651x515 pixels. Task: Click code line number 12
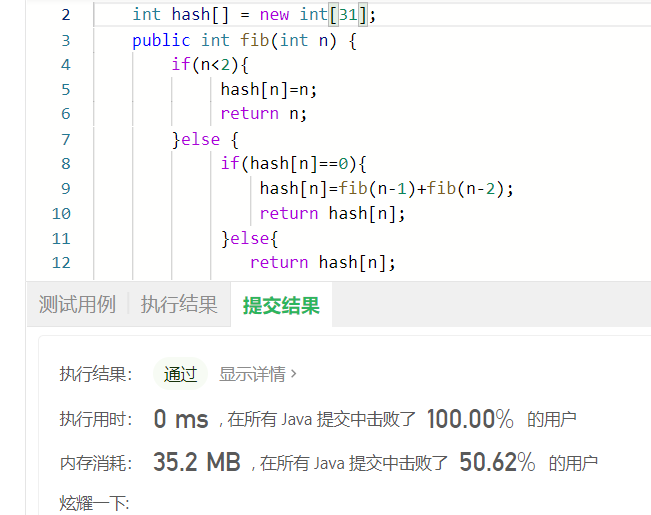[61, 262]
